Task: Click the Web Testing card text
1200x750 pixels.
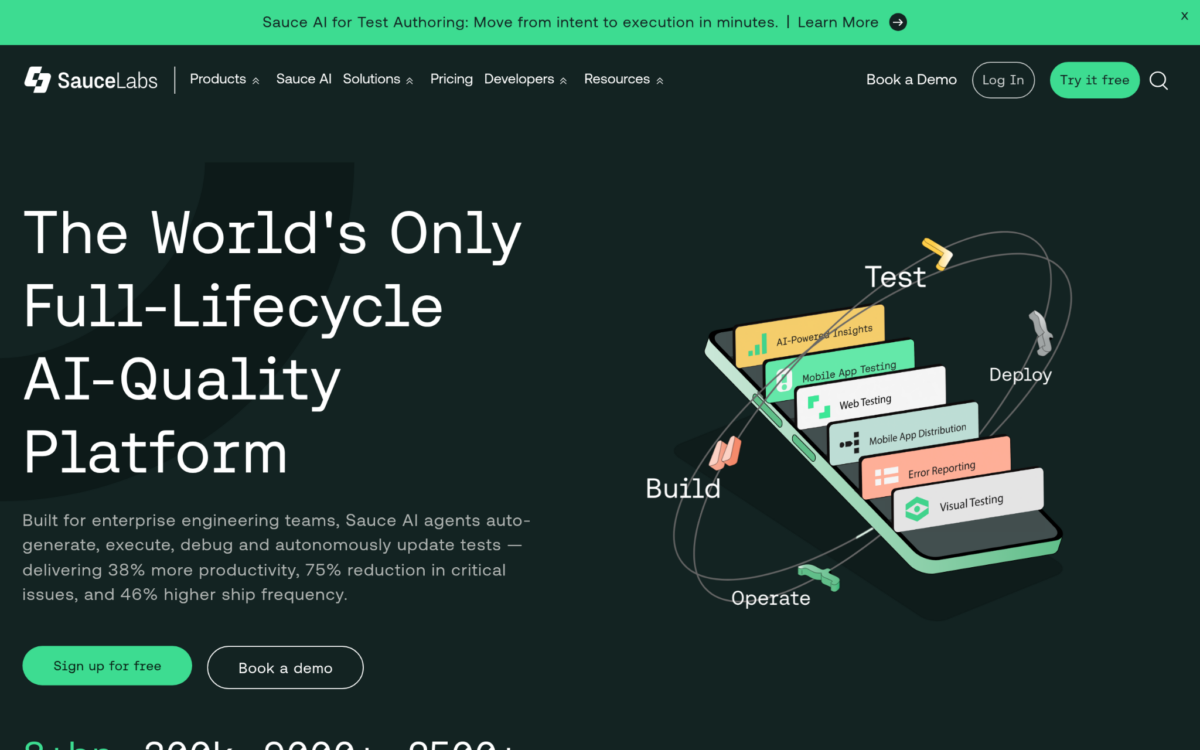Action: 865,402
